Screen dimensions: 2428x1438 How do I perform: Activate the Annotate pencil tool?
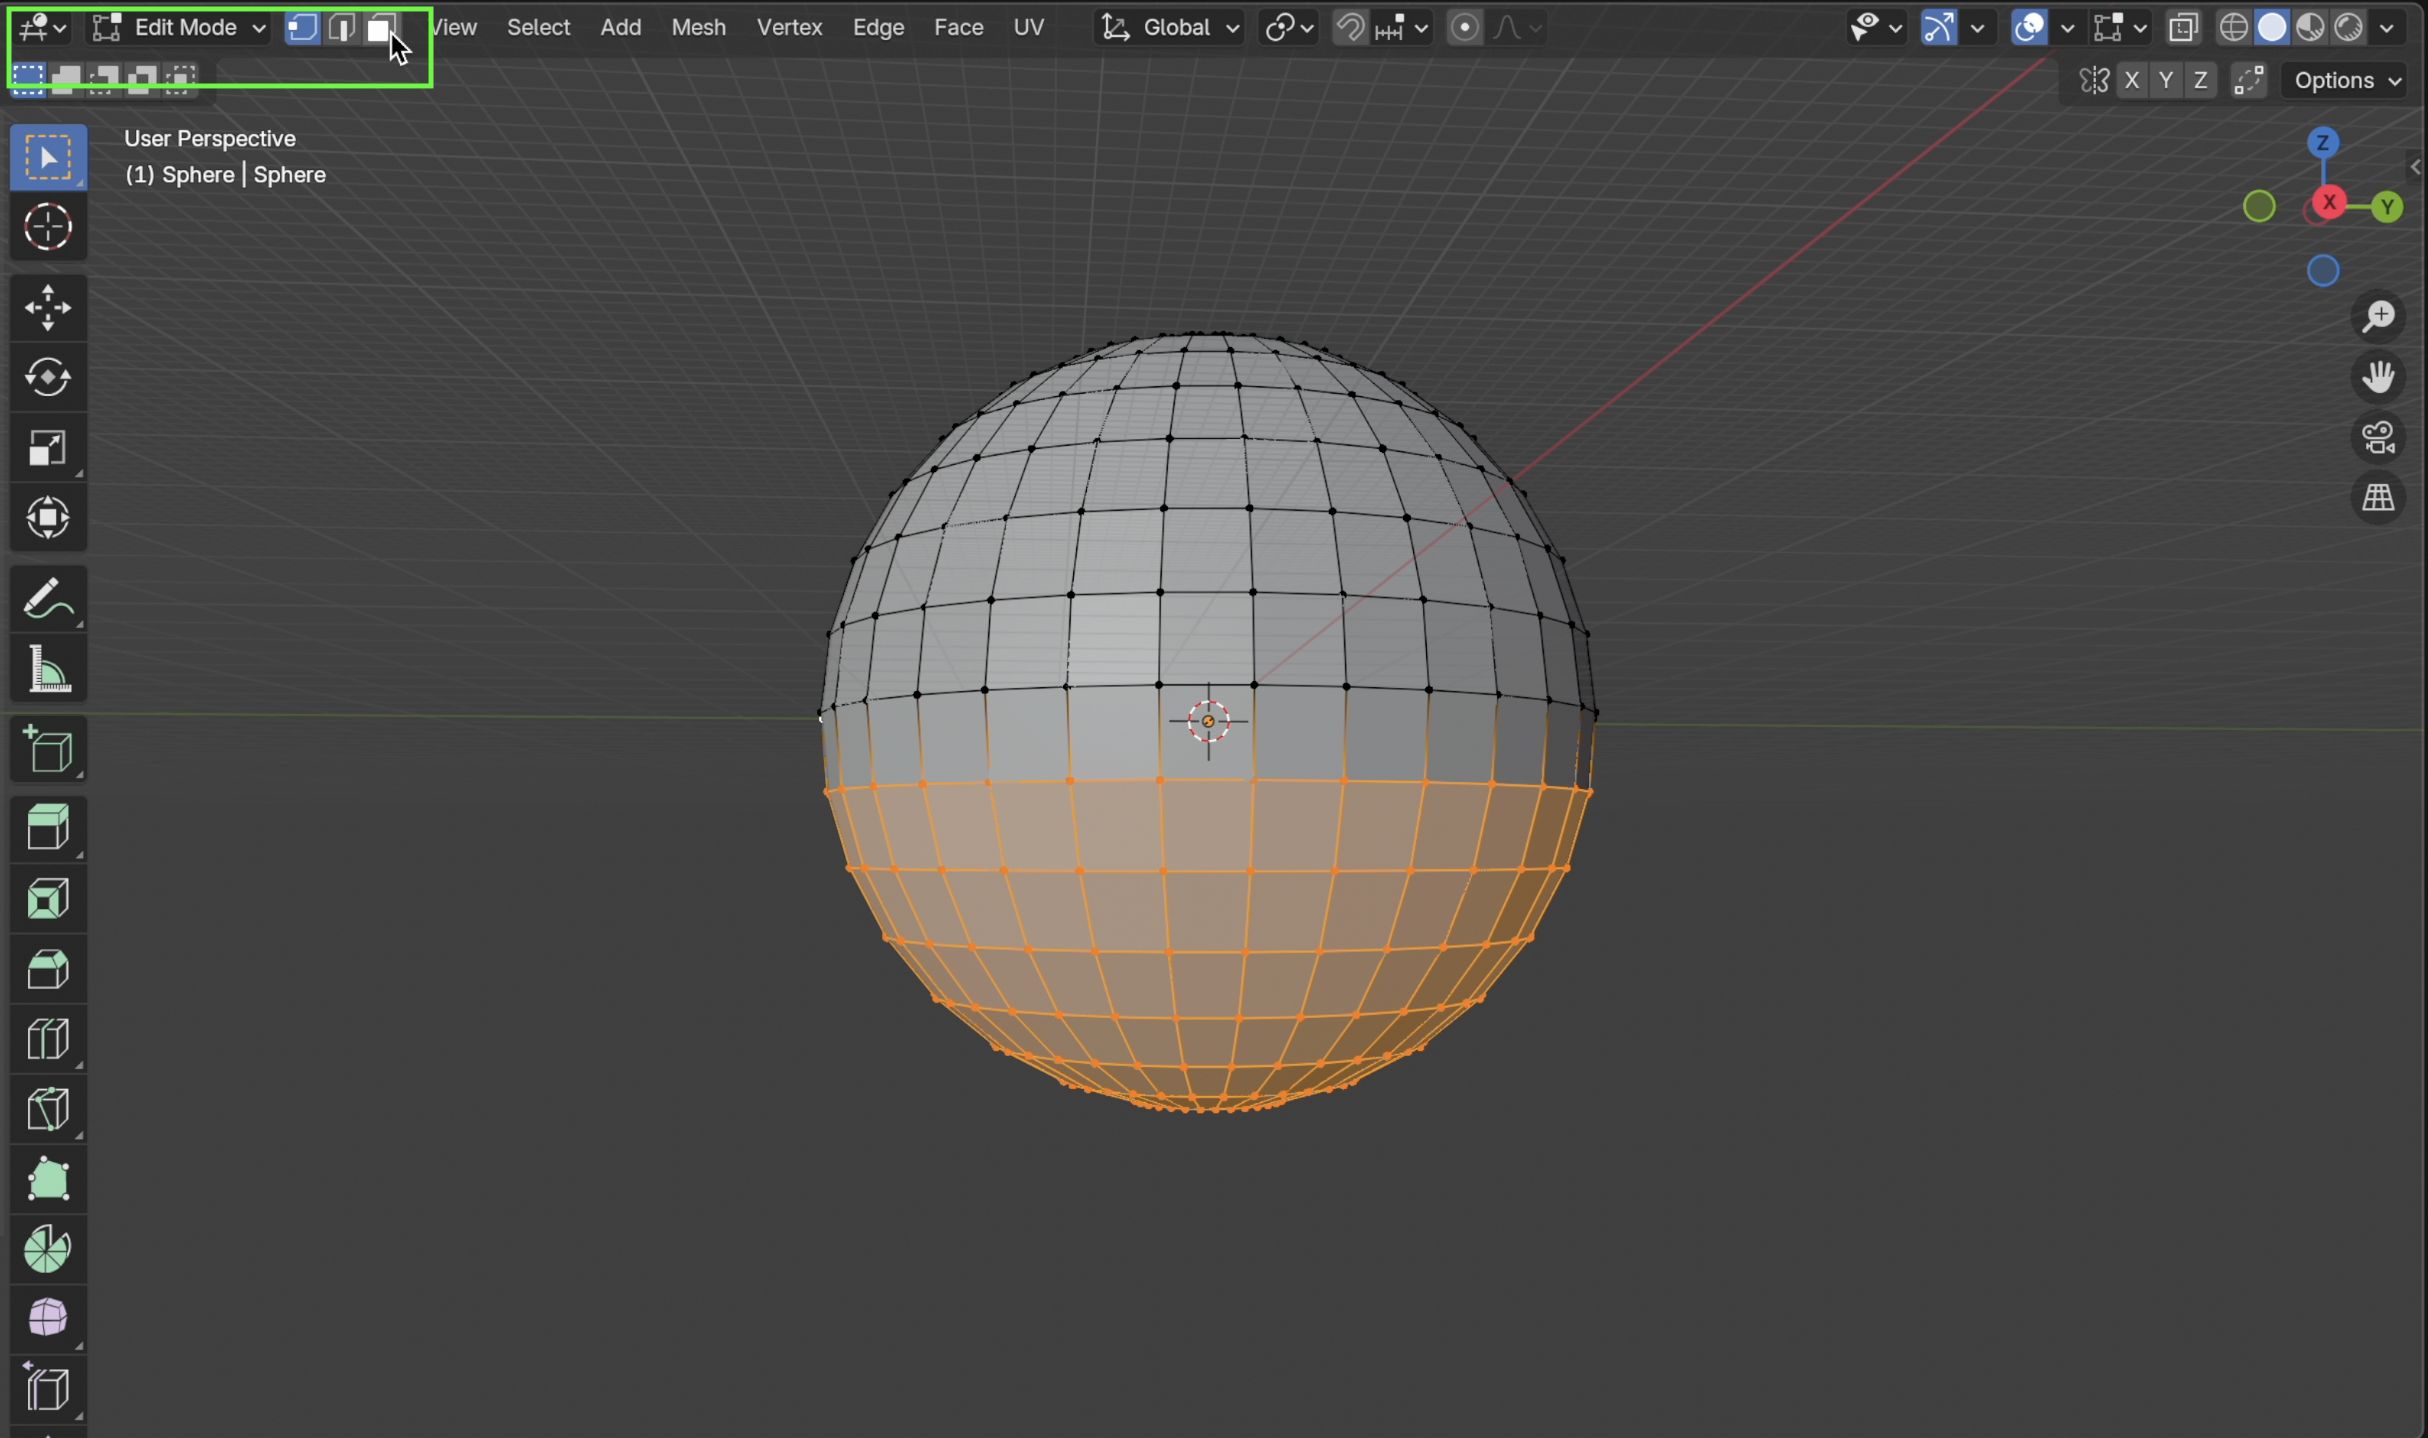point(47,599)
